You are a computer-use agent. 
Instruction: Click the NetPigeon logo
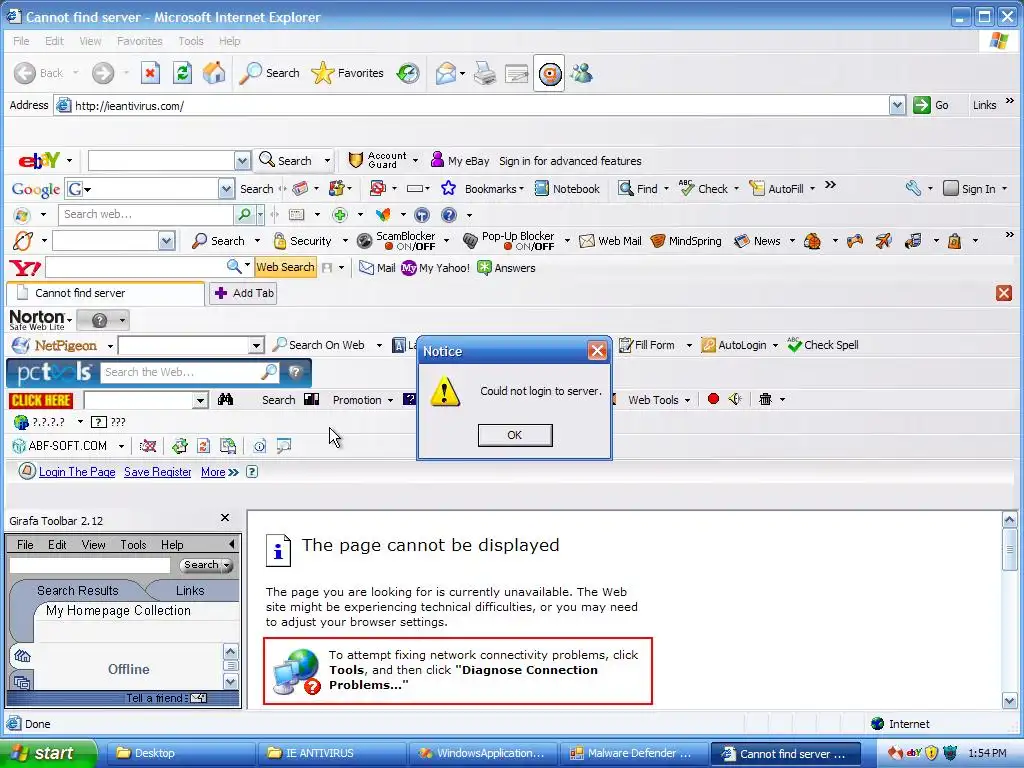click(54, 345)
